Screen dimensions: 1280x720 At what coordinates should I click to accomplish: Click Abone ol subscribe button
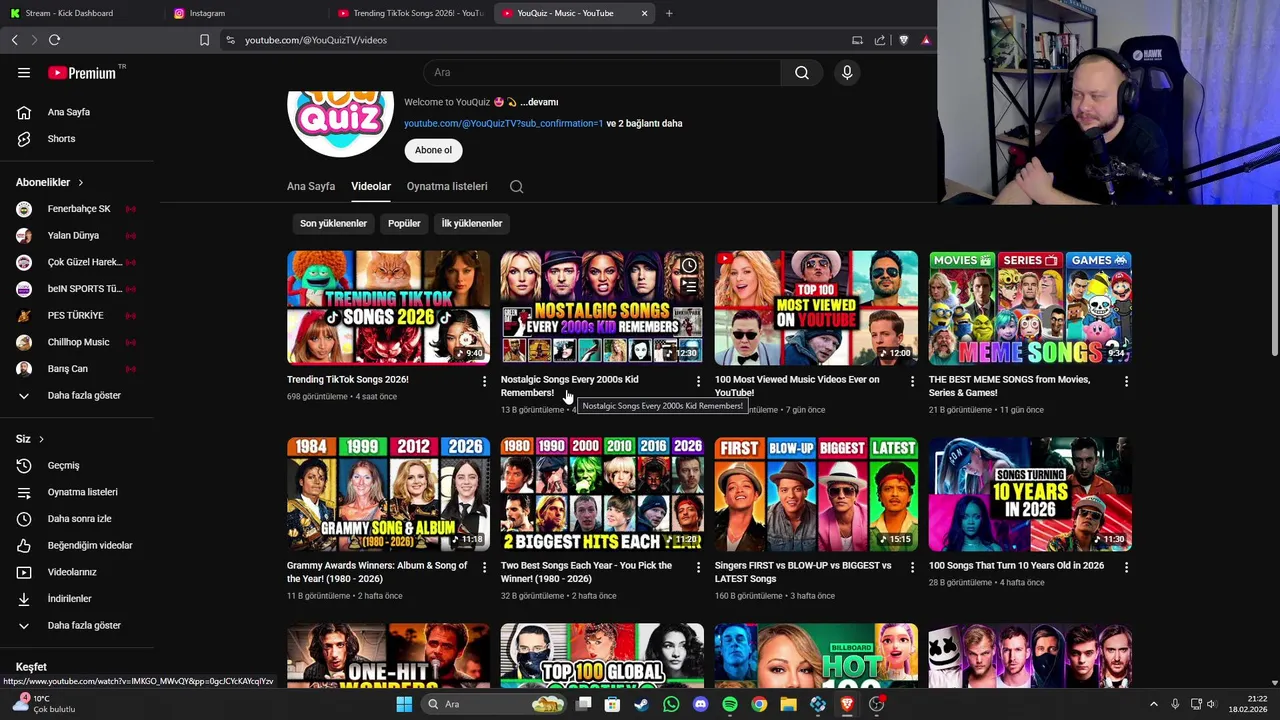pyautogui.click(x=433, y=150)
